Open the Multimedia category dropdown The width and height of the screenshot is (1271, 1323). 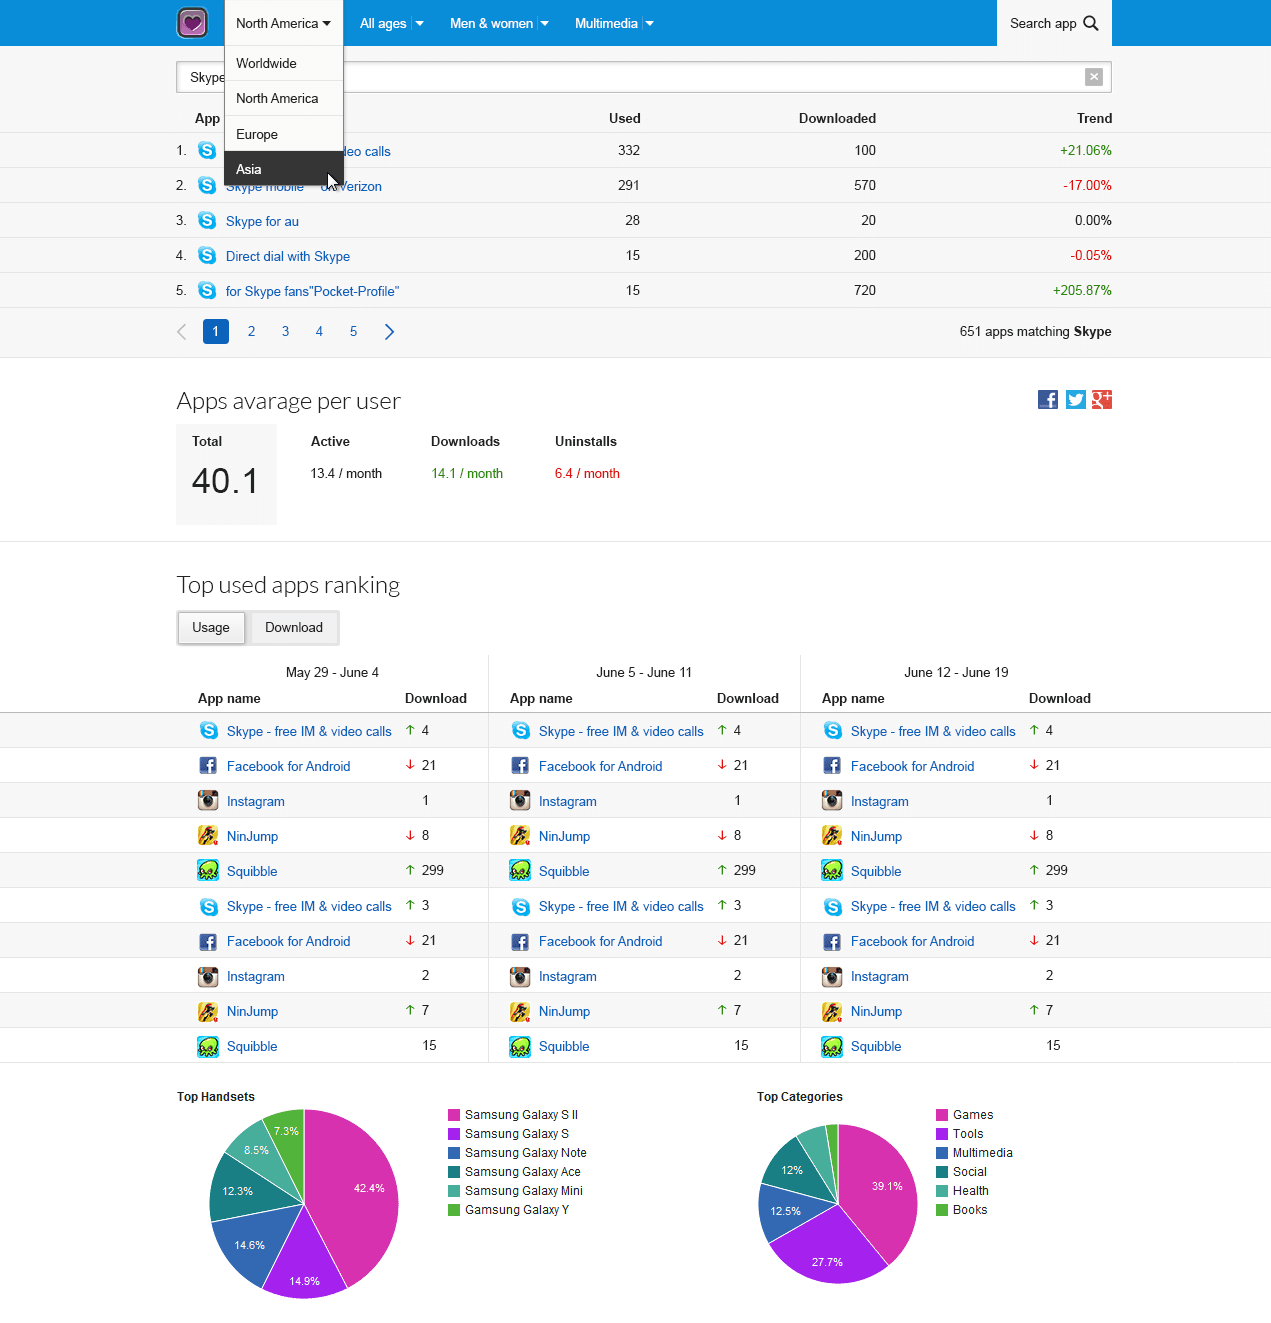pyautogui.click(x=613, y=23)
